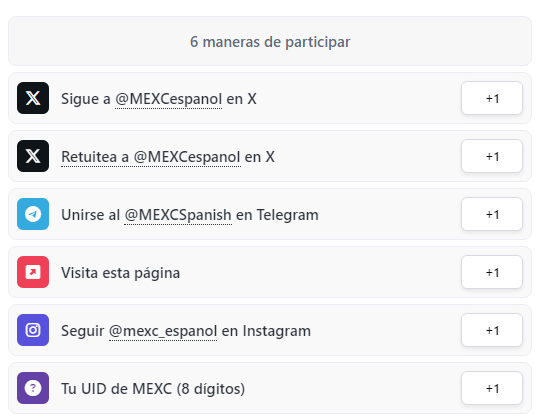
Task: Claim +1 for following on Instagram
Action: 492,330
